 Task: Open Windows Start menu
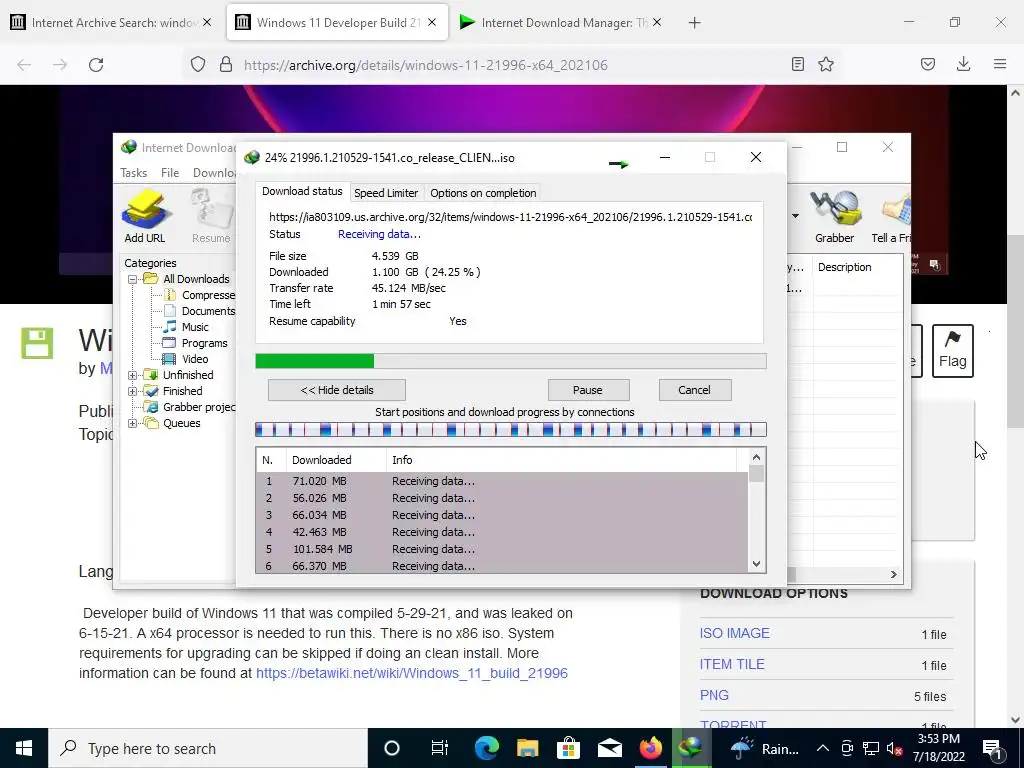[24, 748]
